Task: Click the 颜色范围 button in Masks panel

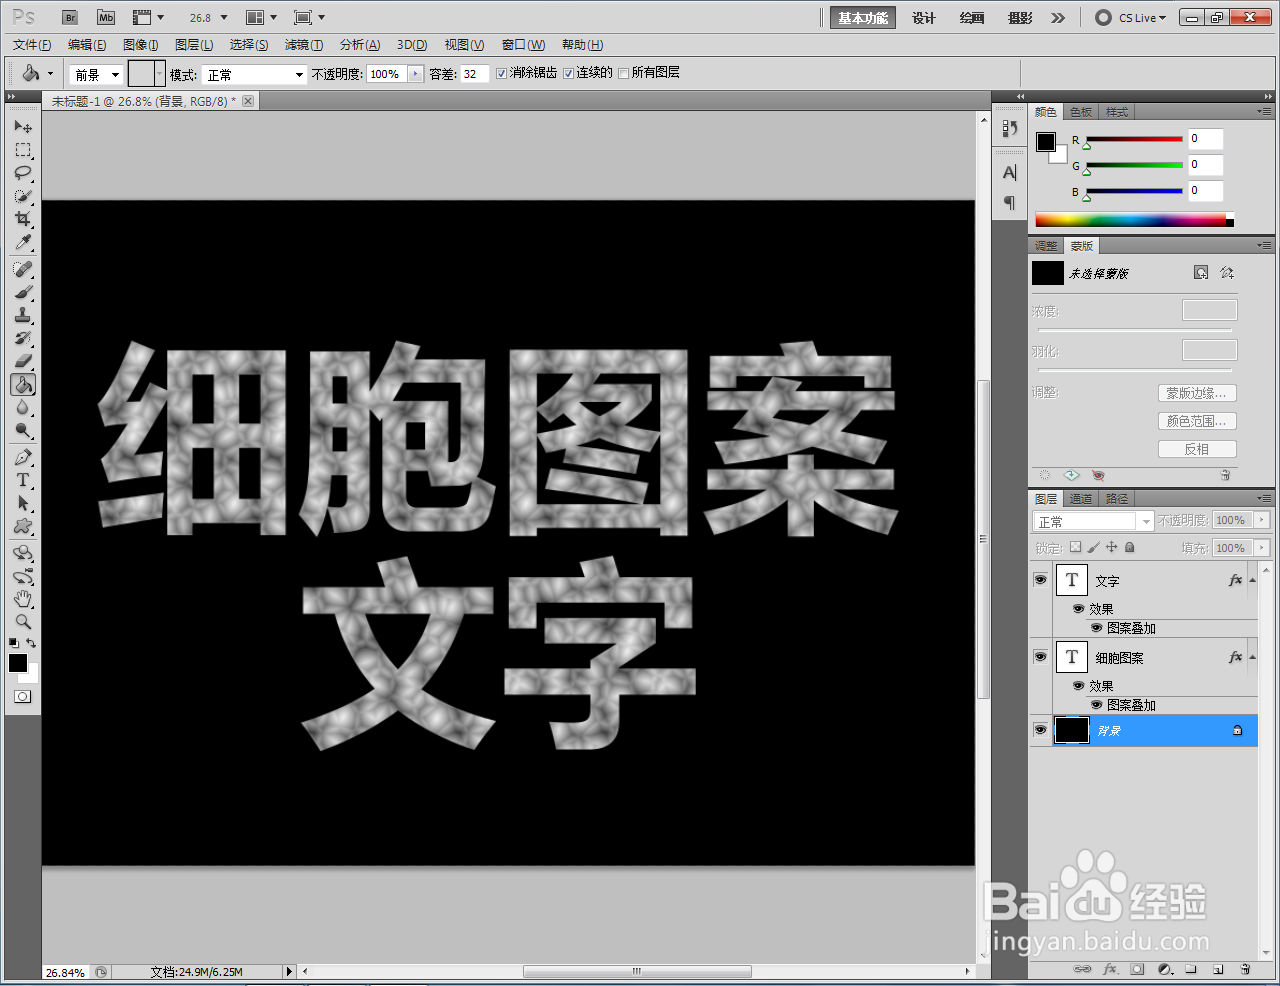Action: click(x=1197, y=420)
